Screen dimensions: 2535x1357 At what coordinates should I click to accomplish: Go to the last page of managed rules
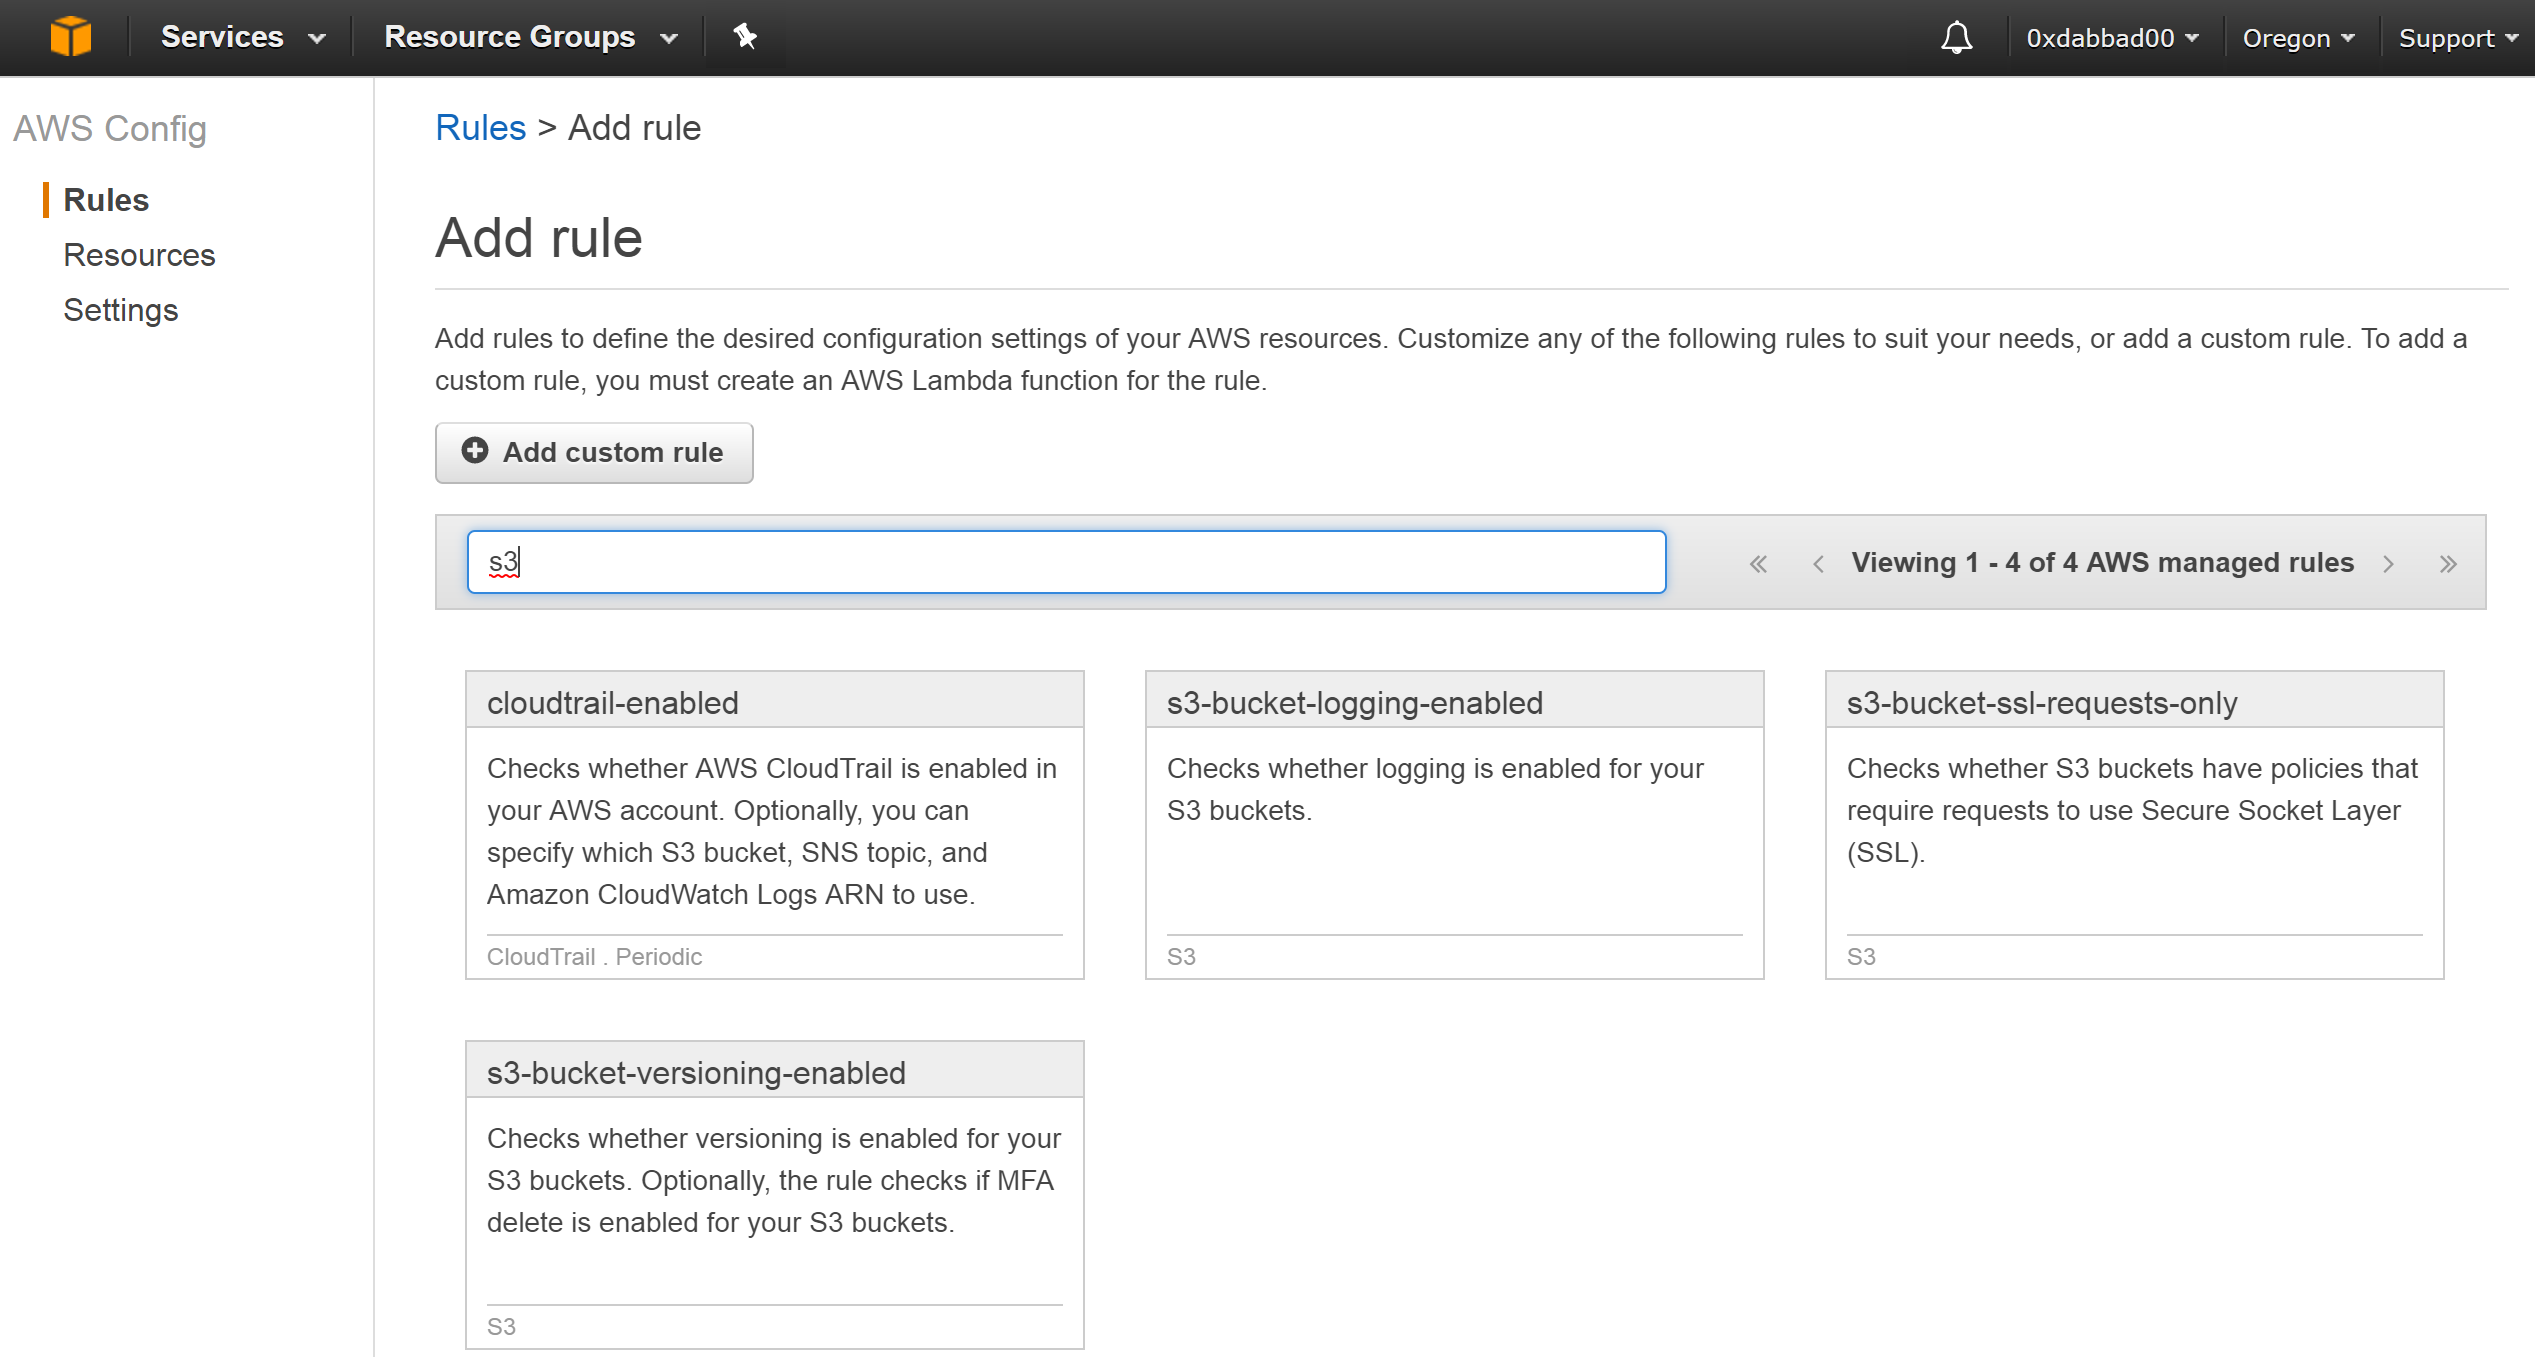(2447, 564)
